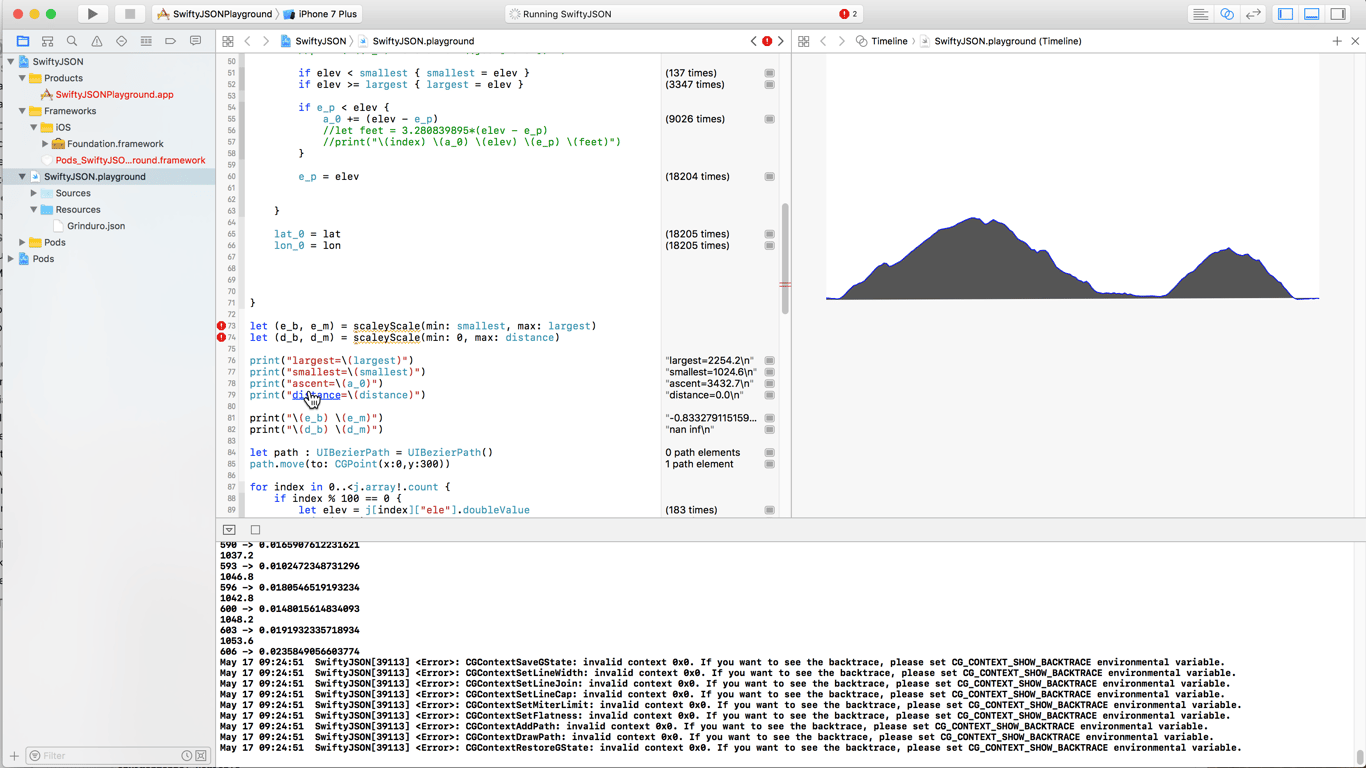This screenshot has height=768, width=1366.
Task: Select the Version editor button
Action: click(x=1253, y=14)
